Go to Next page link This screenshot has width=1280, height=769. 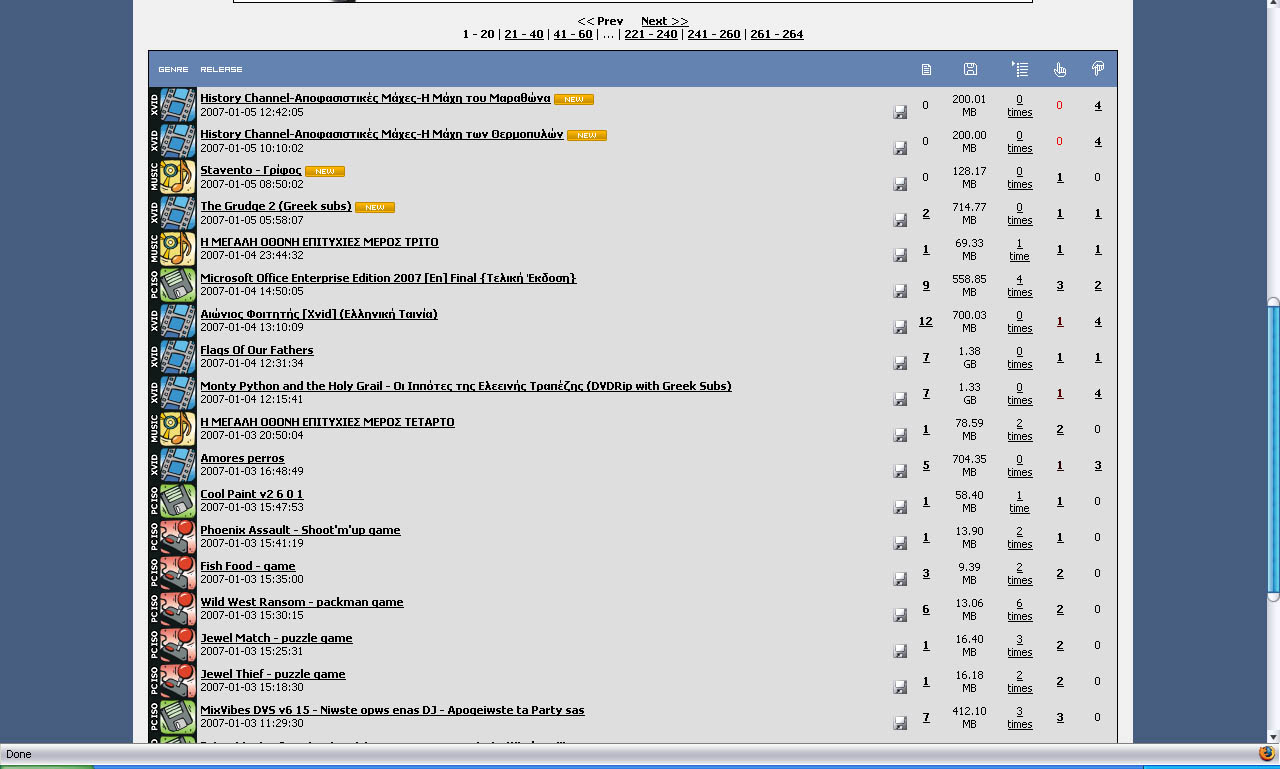(664, 21)
